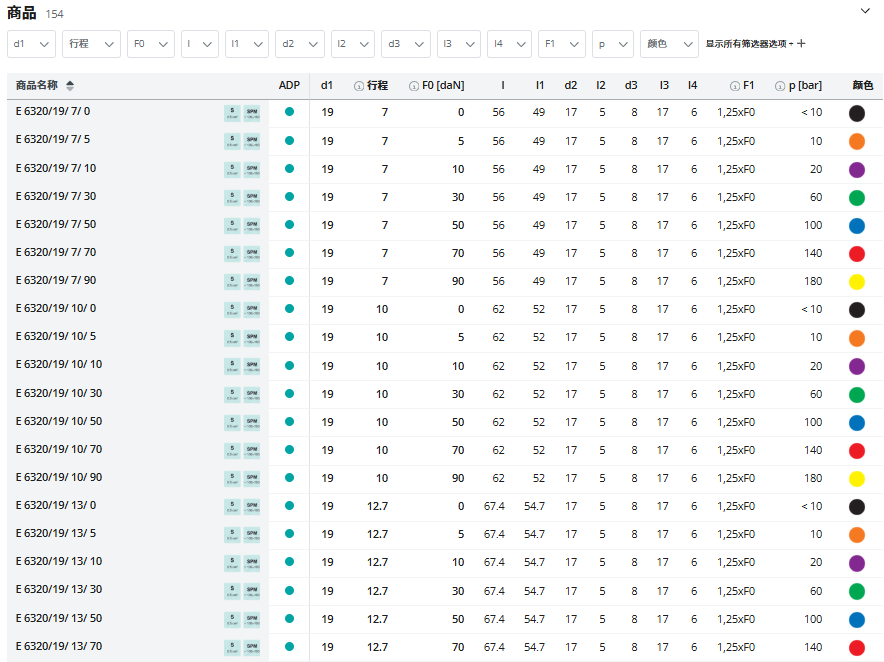This screenshot has width=884, height=662.
Task: Open the d3 filter dropdown
Action: pyautogui.click(x=406, y=44)
